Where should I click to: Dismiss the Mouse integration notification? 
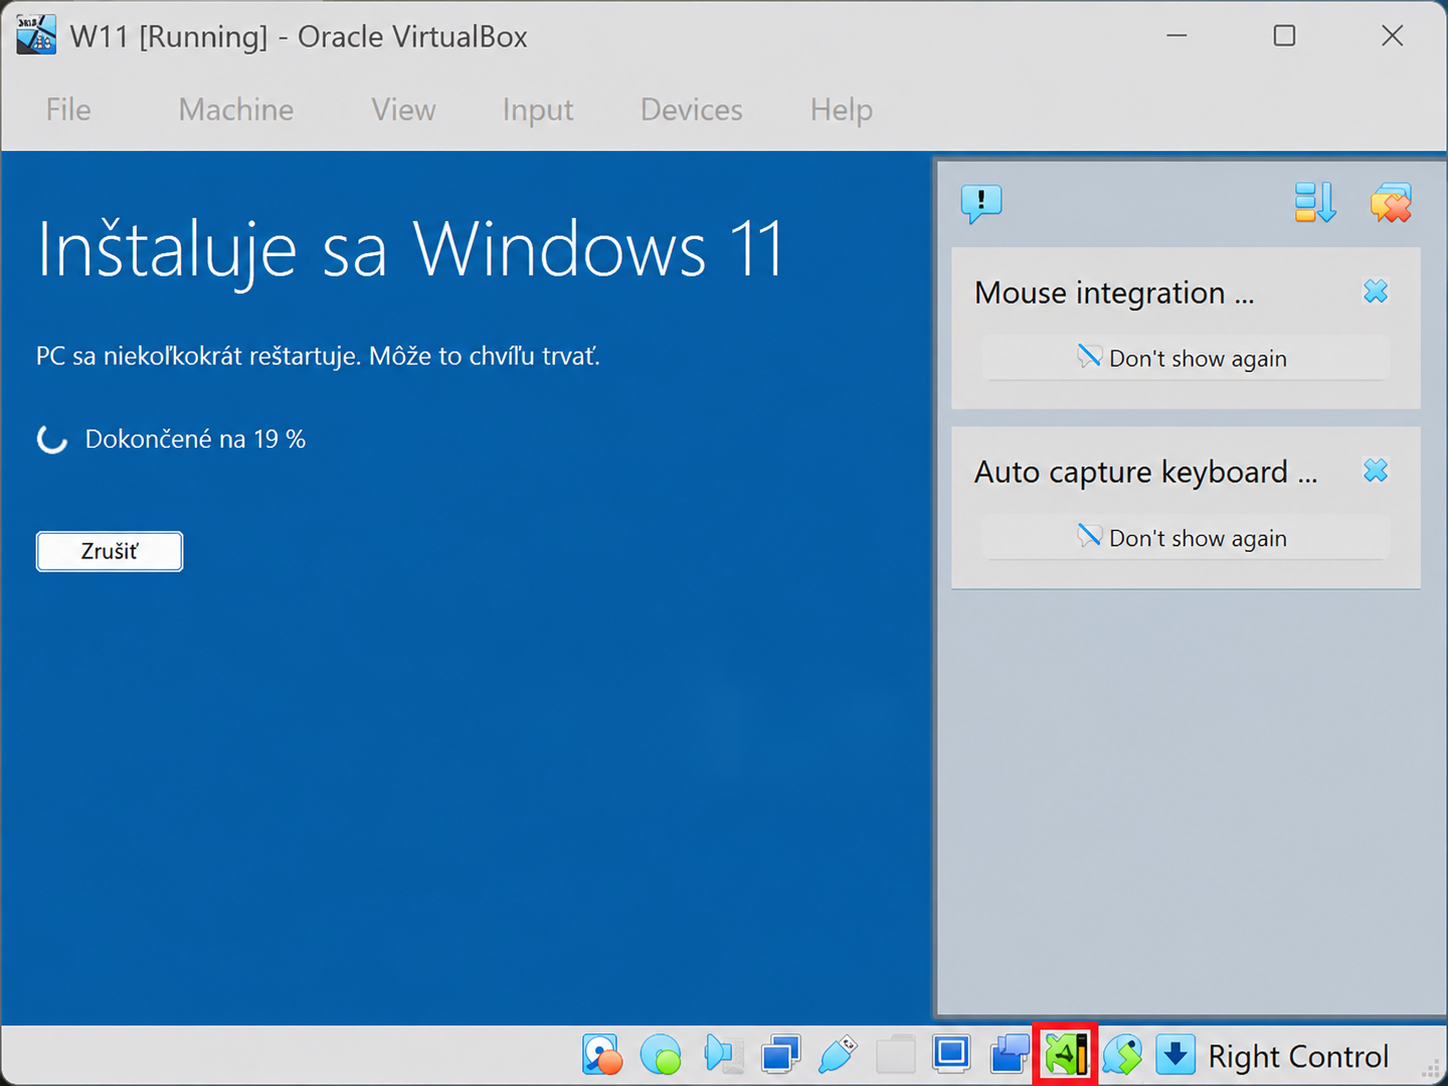[x=1376, y=291]
